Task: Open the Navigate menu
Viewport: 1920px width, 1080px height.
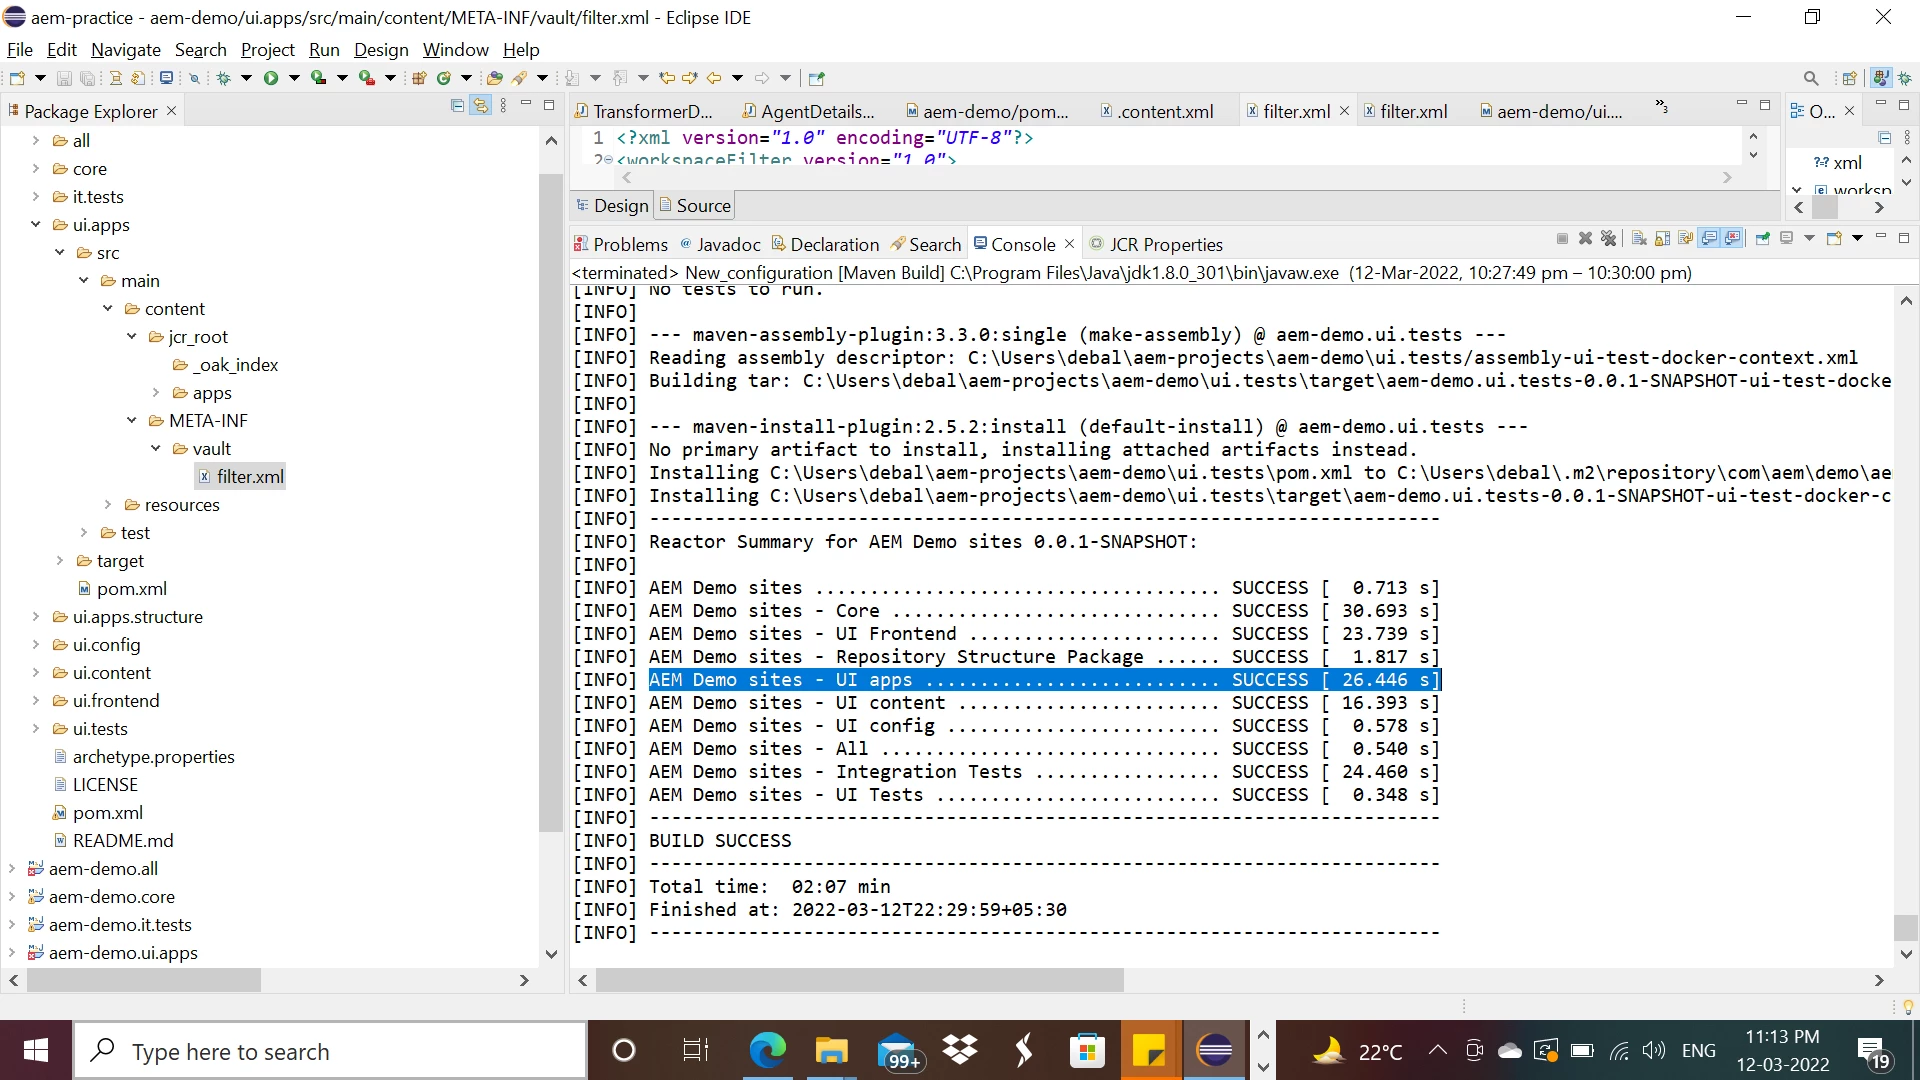Action: pyautogui.click(x=125, y=50)
